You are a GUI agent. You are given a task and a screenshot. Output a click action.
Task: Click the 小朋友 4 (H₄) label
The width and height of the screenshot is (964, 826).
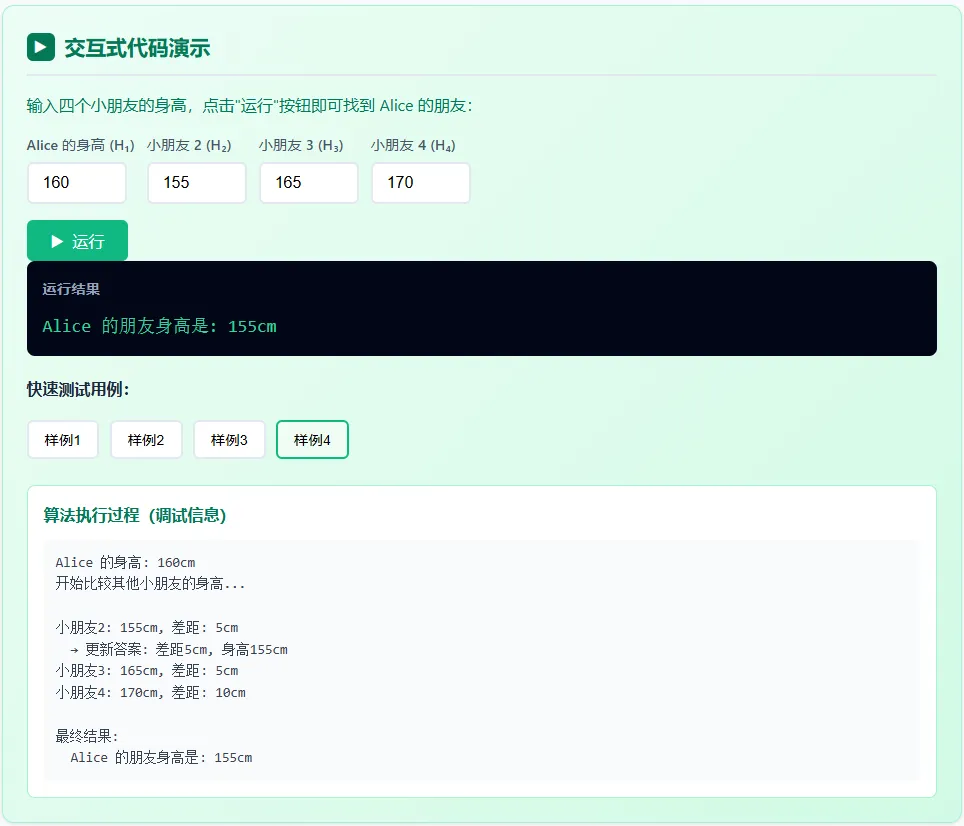pos(413,146)
